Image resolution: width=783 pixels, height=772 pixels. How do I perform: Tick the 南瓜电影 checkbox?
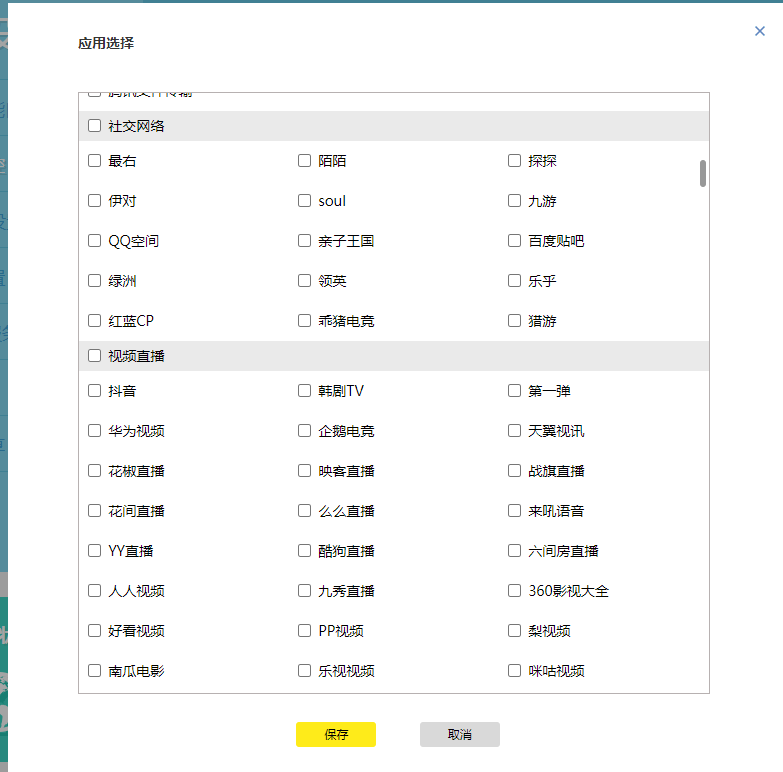click(94, 670)
